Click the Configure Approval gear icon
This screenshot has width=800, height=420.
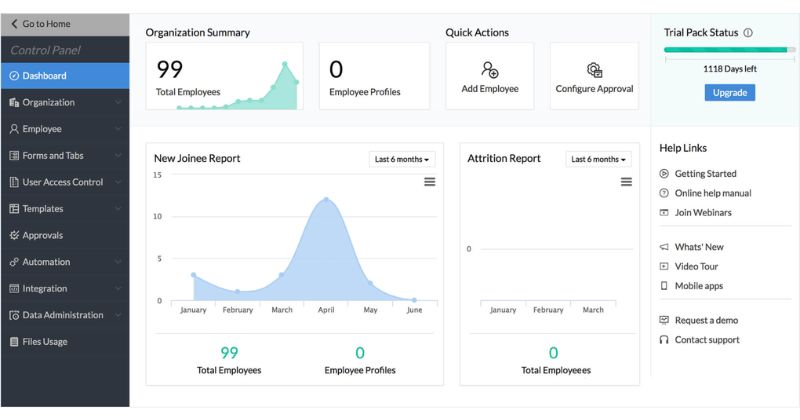[x=594, y=70]
